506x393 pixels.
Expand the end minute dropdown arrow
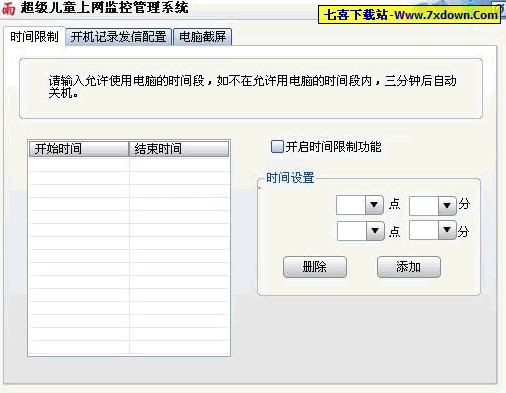(x=447, y=230)
